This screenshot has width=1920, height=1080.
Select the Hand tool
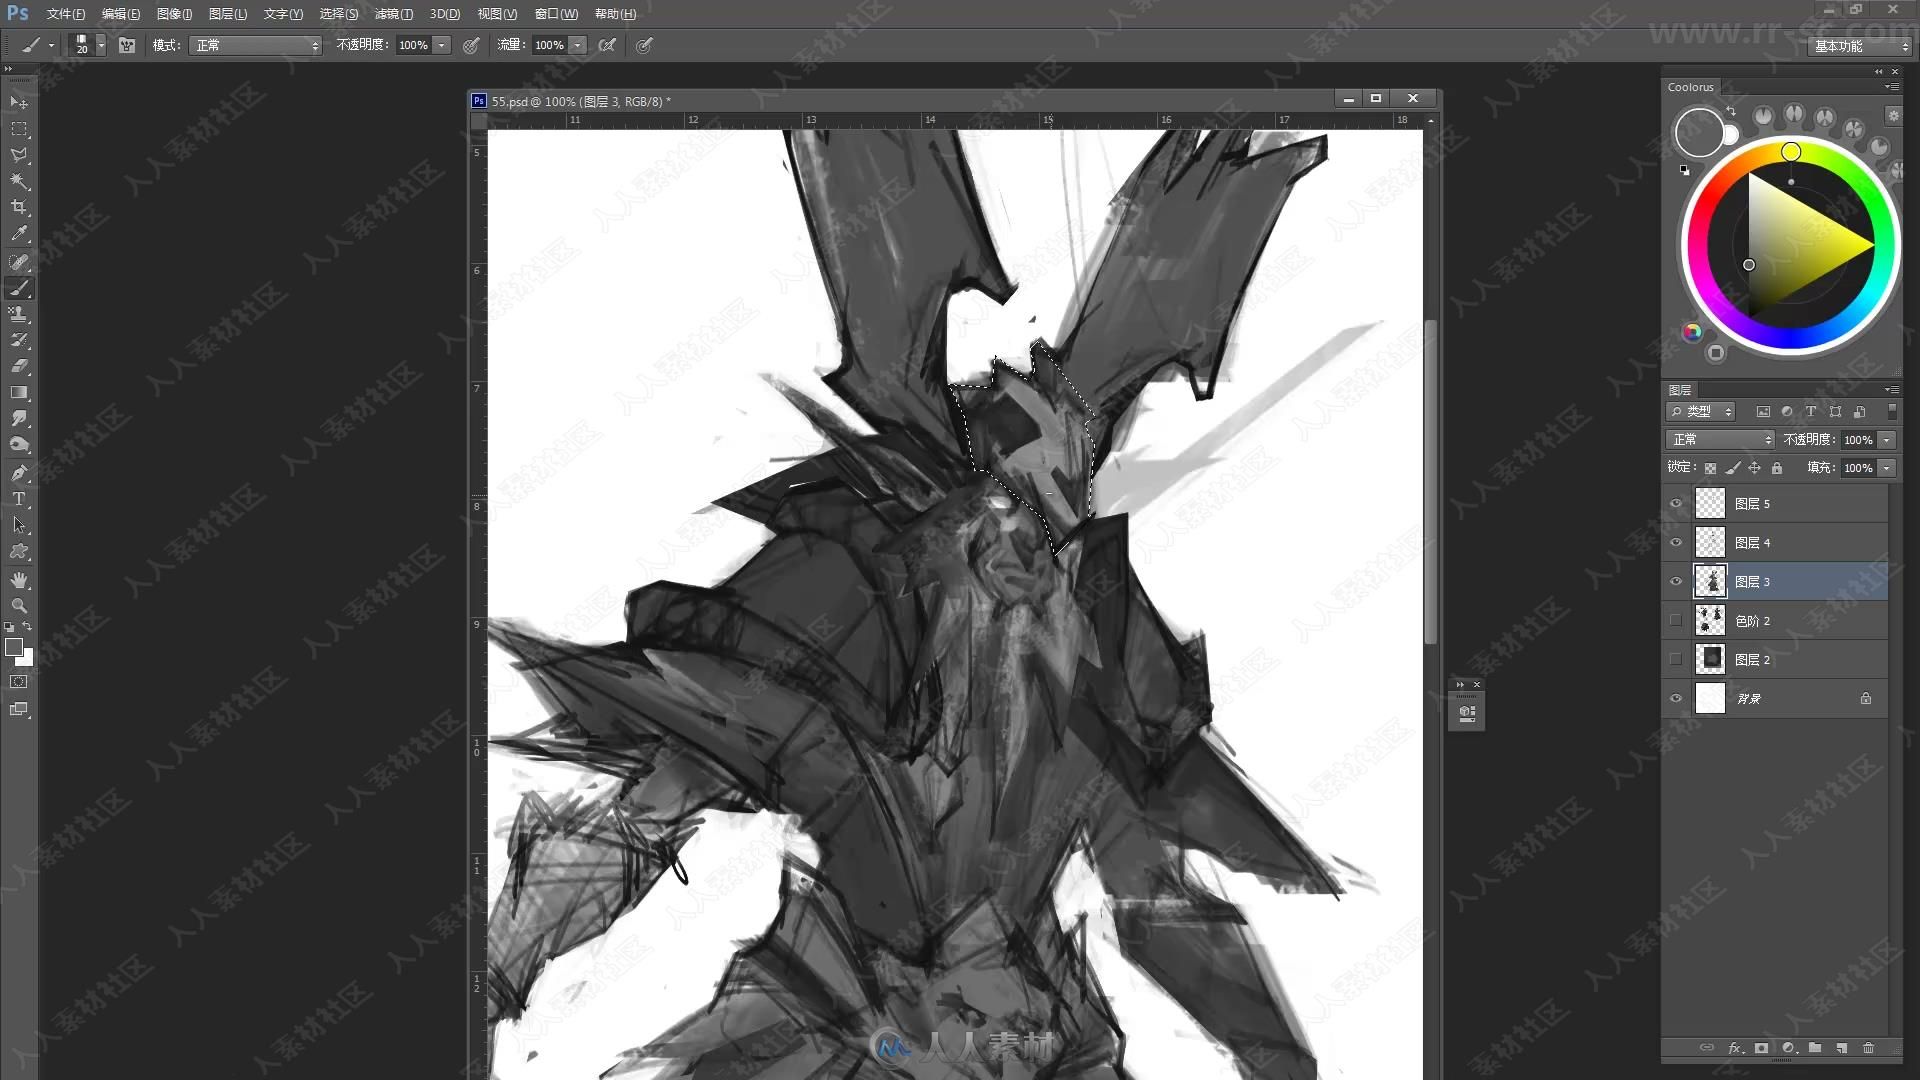(x=19, y=580)
